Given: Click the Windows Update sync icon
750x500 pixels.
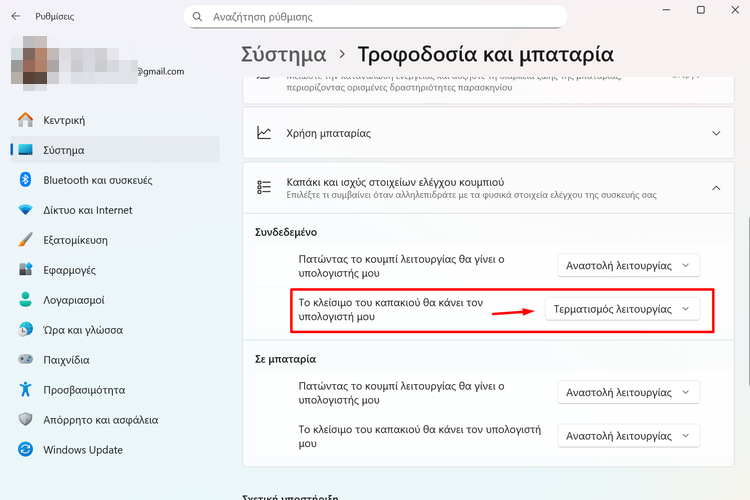Looking at the screenshot, I should (25, 449).
